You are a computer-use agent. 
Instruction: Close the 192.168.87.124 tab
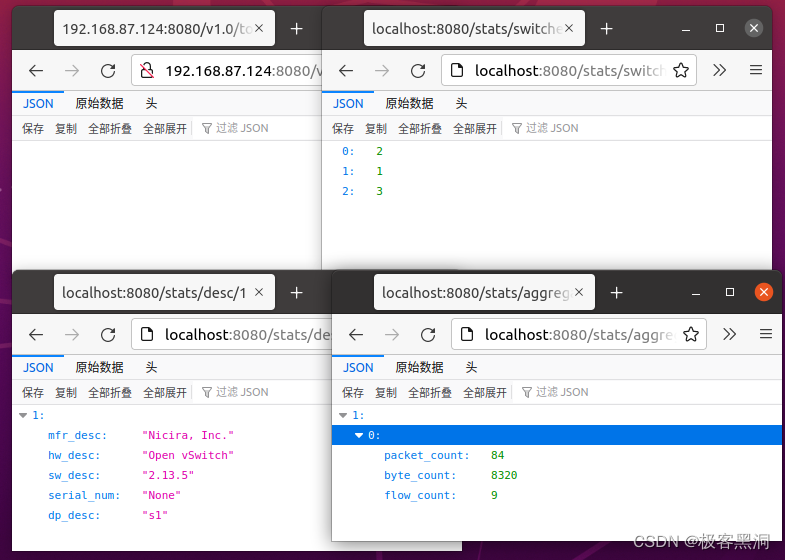click(259, 28)
